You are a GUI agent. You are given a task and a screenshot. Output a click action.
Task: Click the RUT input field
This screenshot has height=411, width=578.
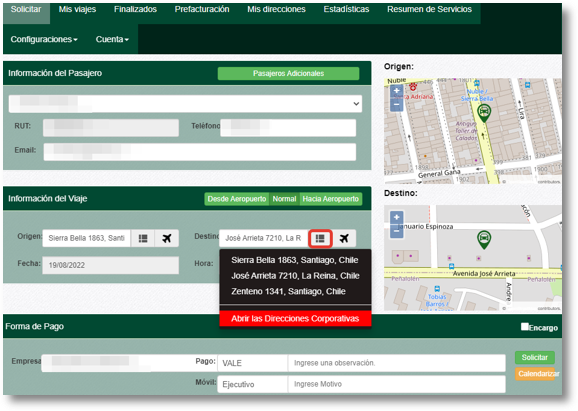click(111, 128)
